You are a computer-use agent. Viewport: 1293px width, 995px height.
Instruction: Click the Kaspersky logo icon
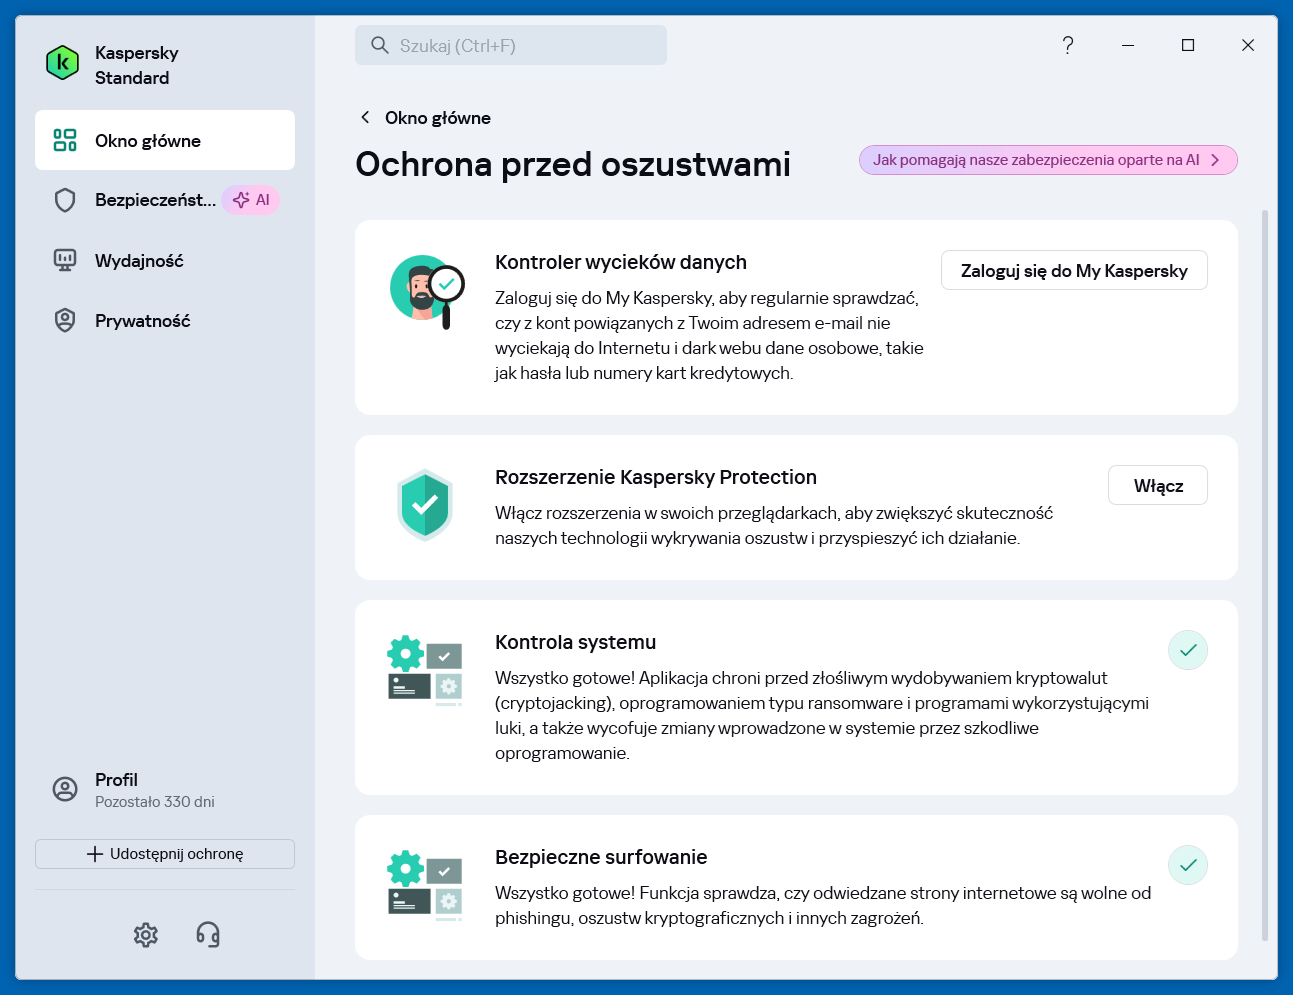tap(63, 63)
